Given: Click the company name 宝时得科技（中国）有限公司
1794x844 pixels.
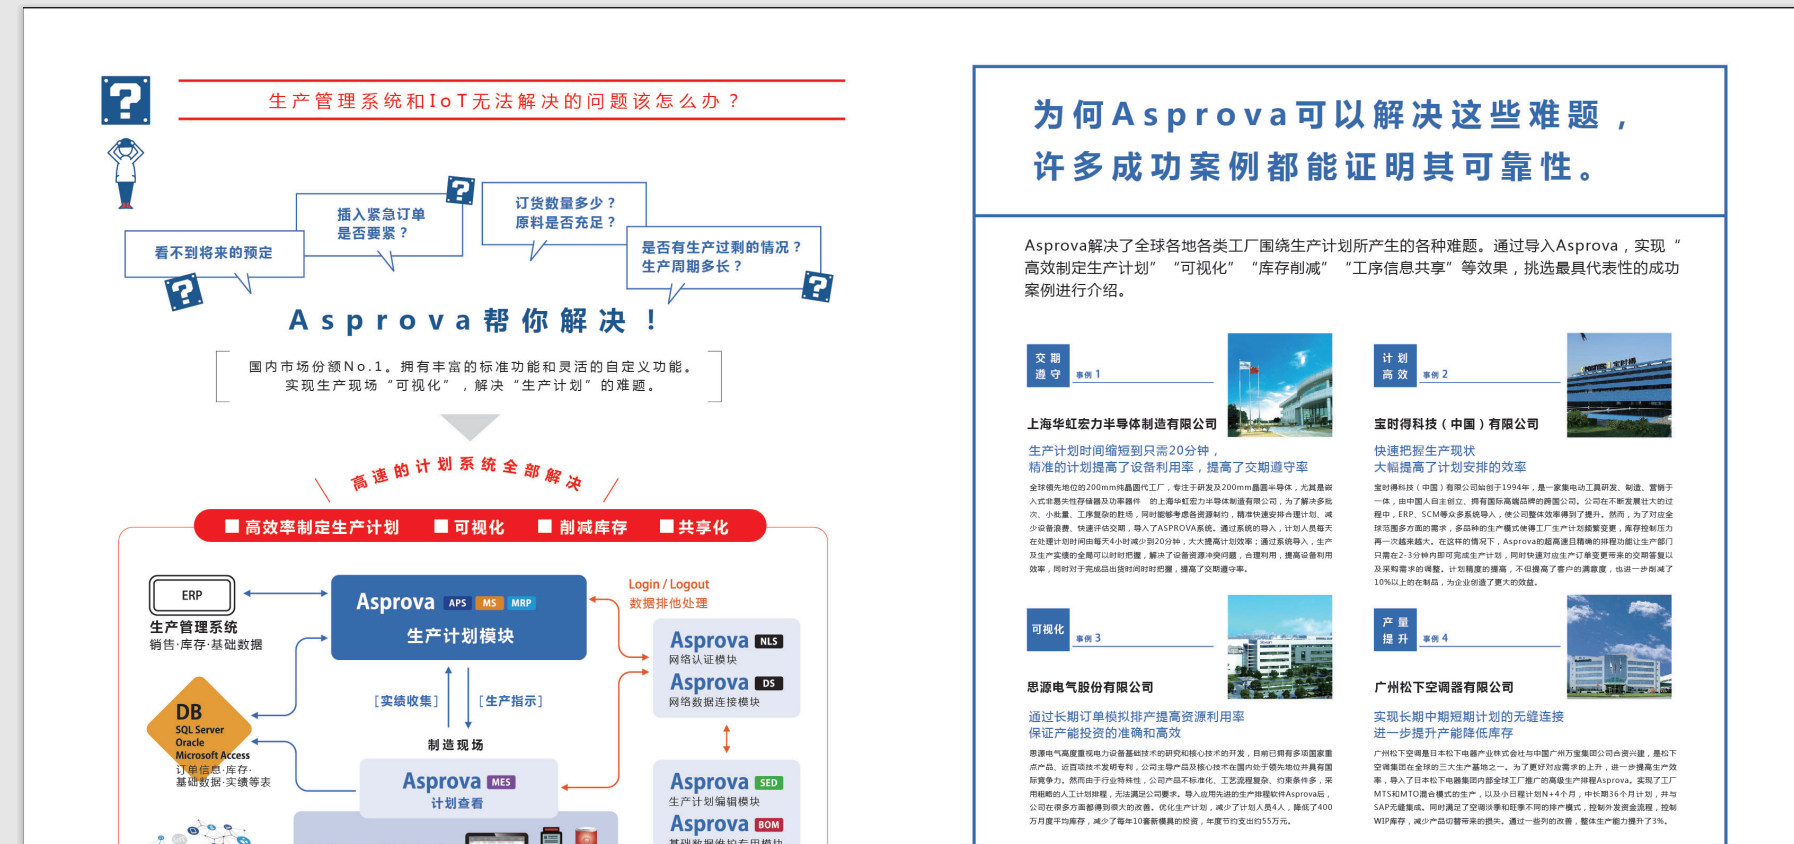Looking at the screenshot, I should click(1456, 424).
